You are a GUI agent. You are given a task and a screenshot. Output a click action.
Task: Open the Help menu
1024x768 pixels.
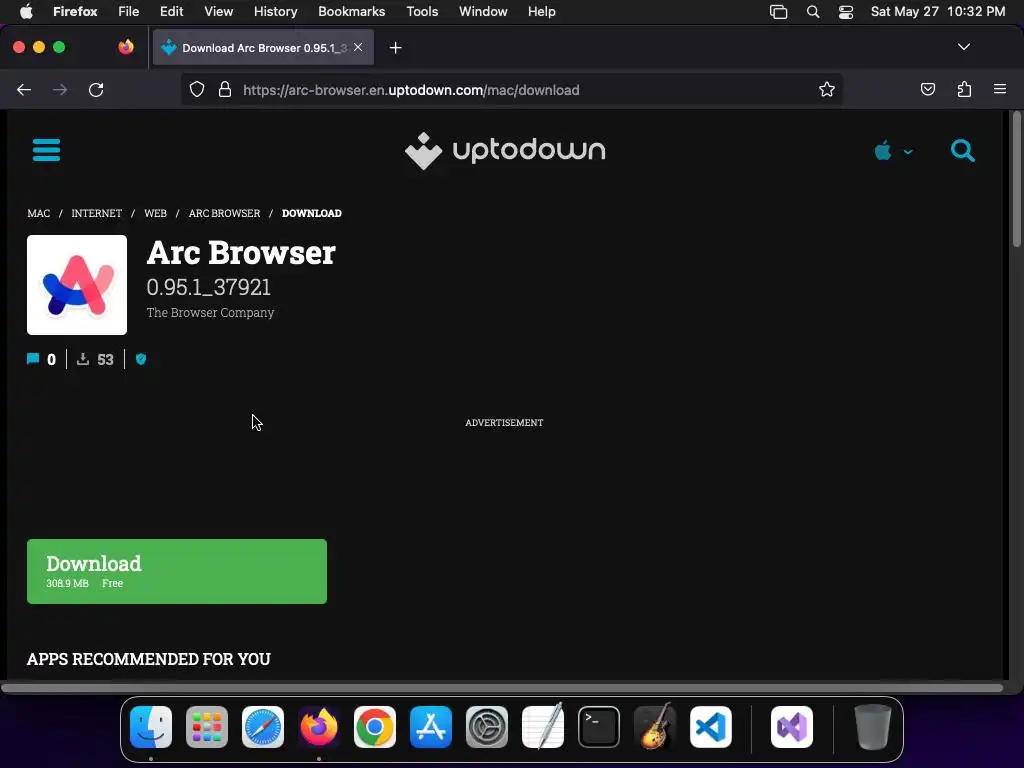(x=541, y=11)
